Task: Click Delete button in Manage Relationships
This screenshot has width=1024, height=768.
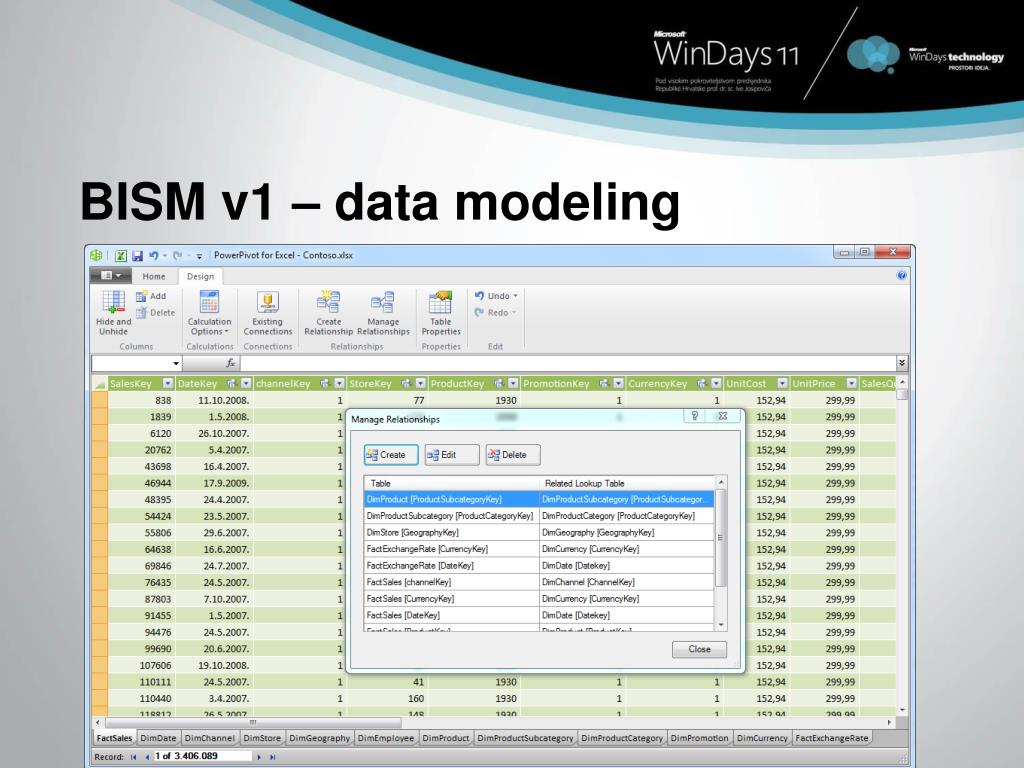Action: tap(513, 455)
